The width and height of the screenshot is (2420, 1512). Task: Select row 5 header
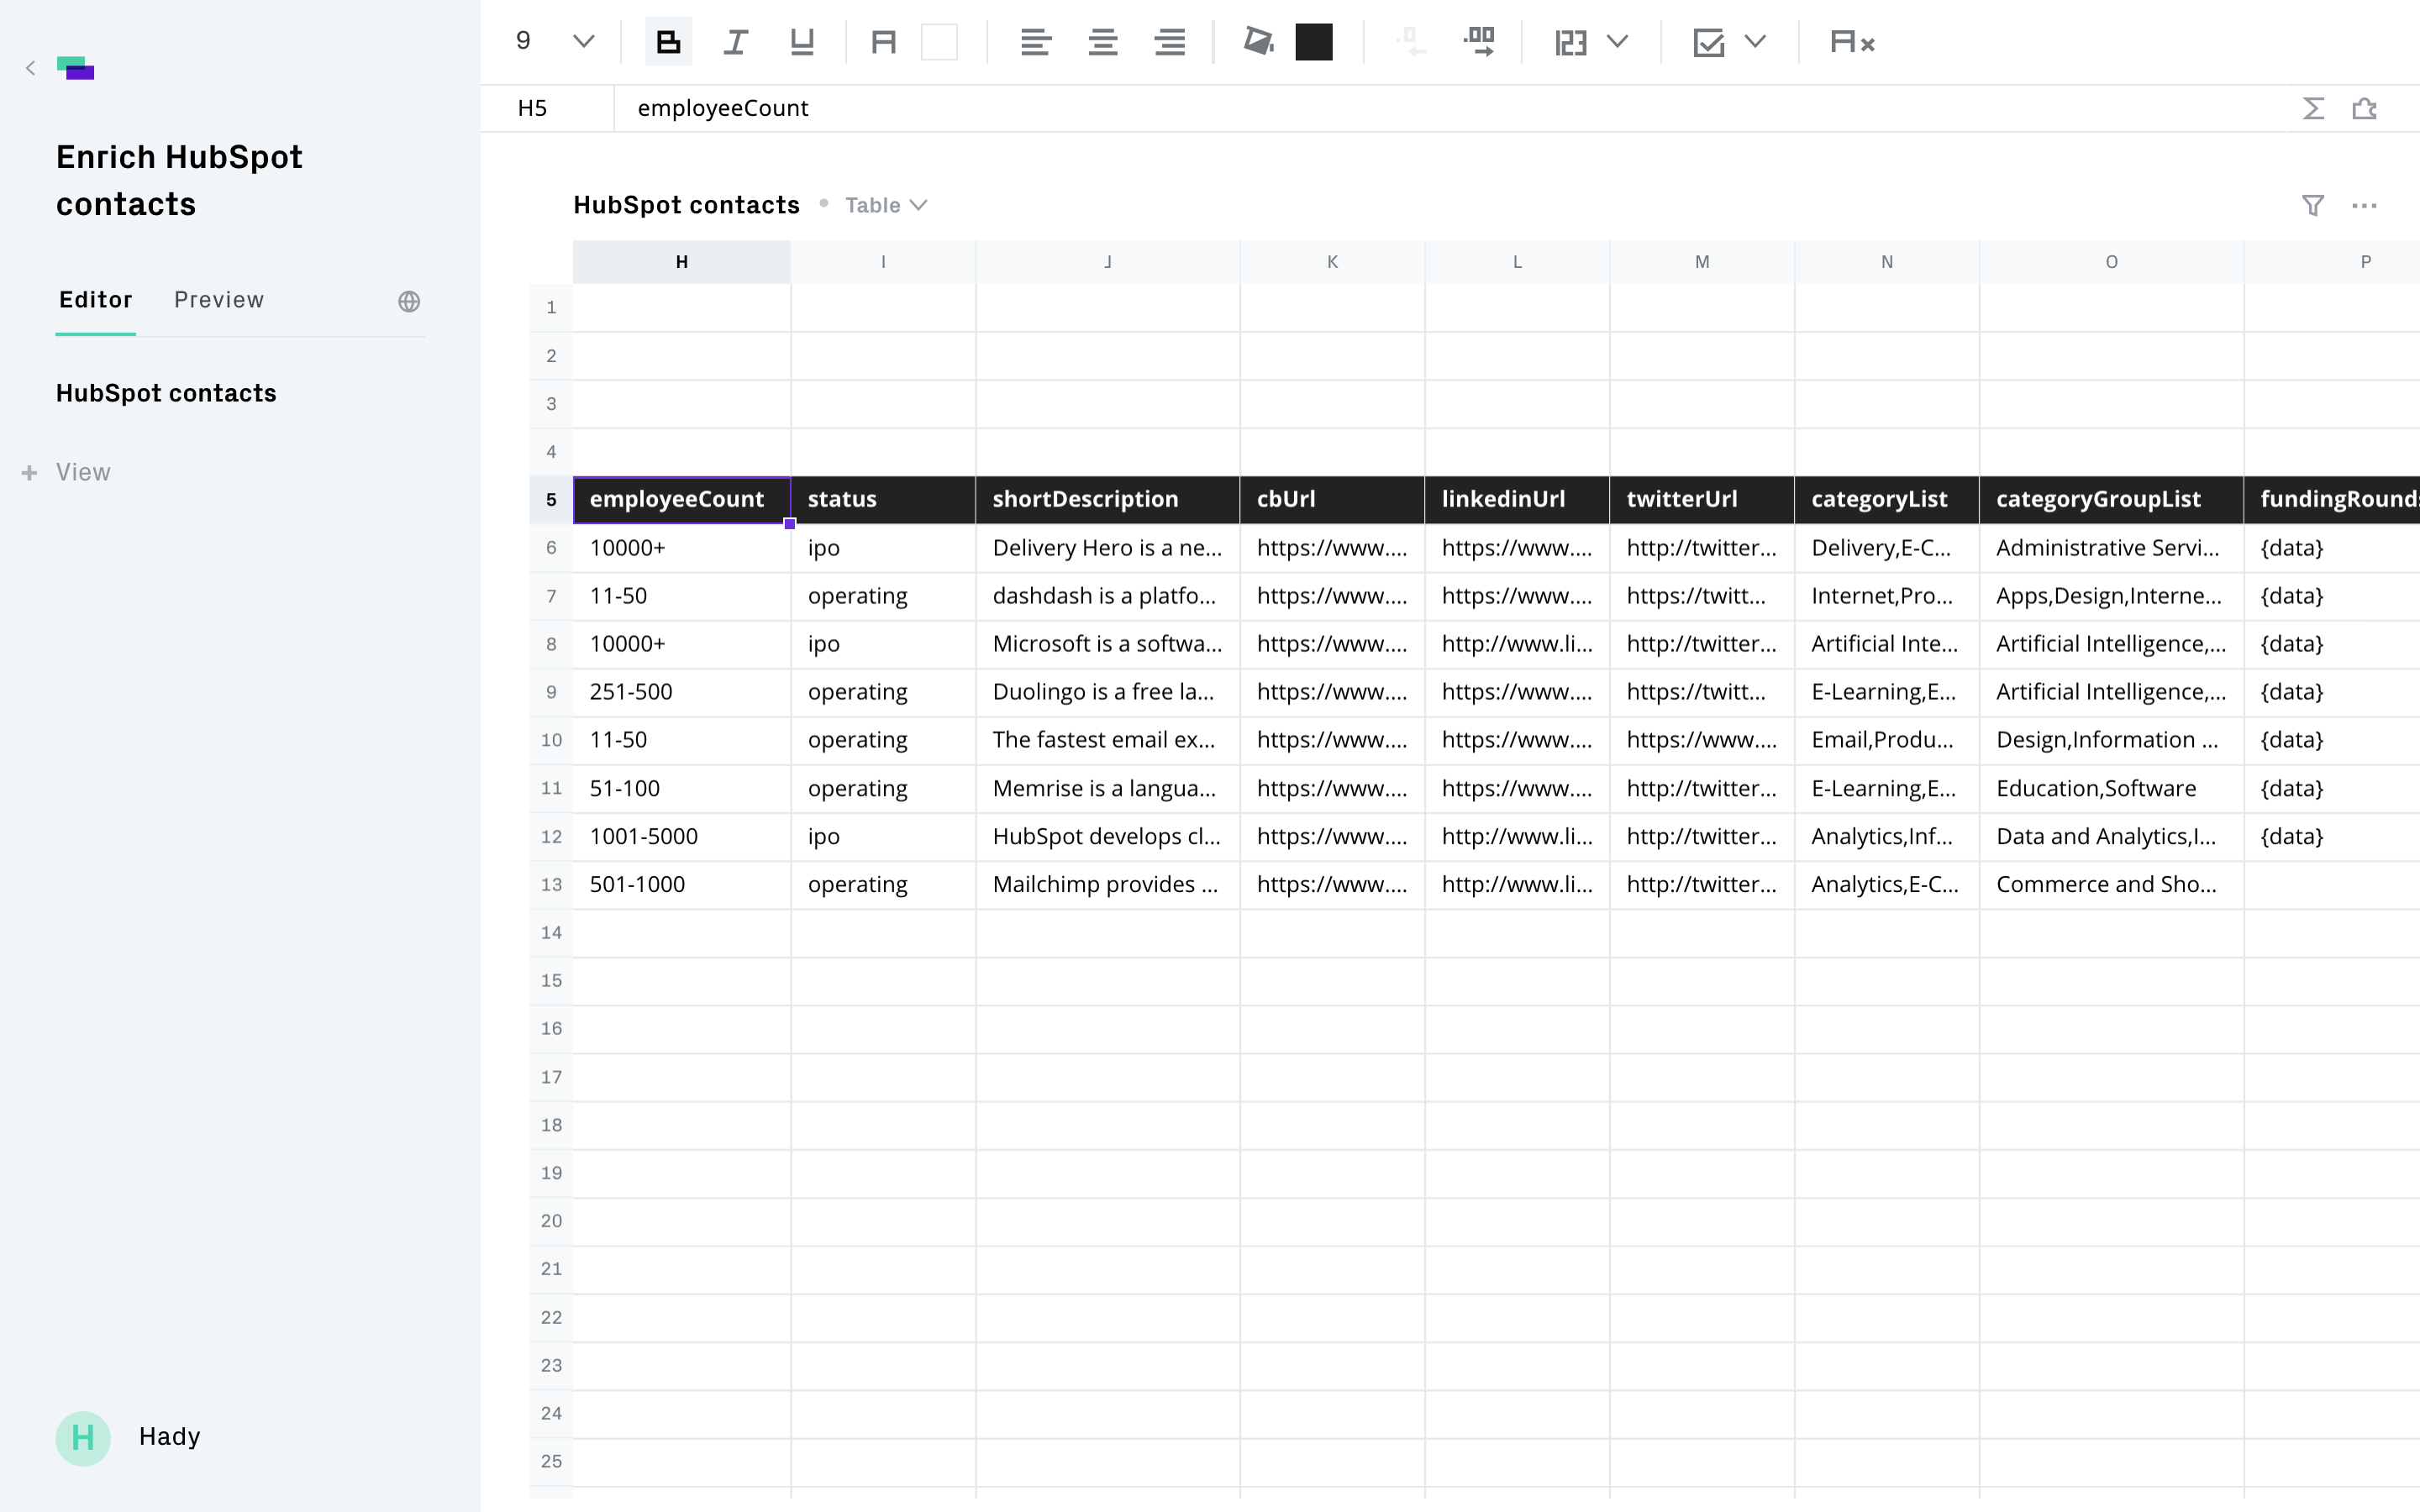[551, 500]
